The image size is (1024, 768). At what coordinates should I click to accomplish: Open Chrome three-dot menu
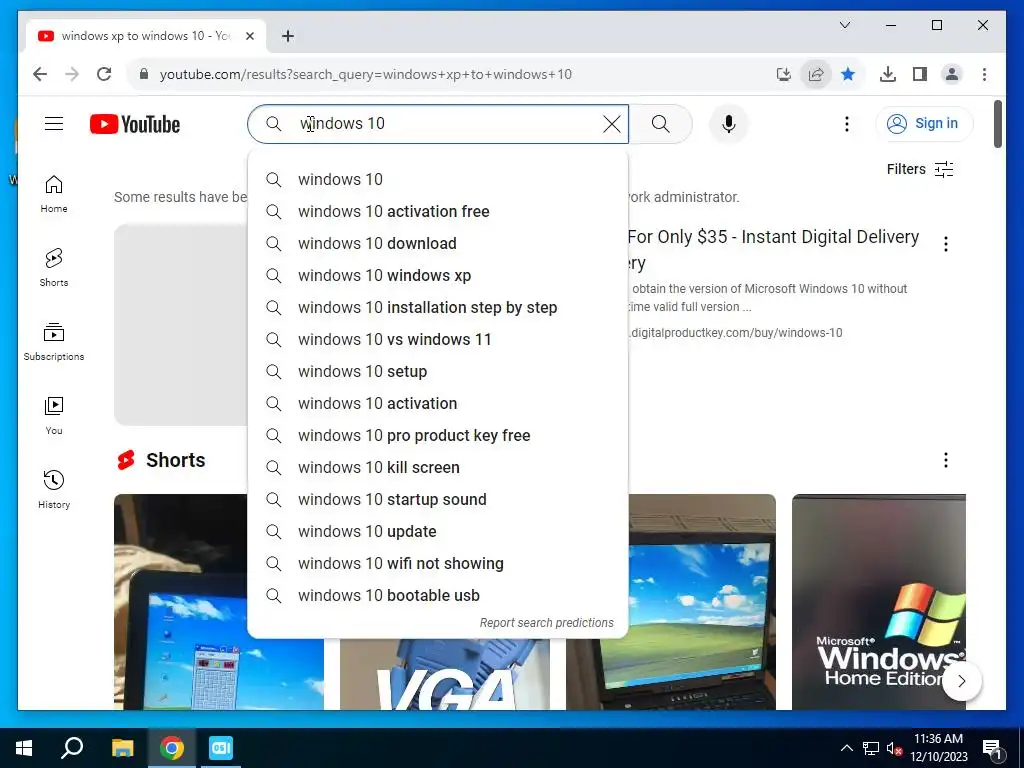[984, 74]
